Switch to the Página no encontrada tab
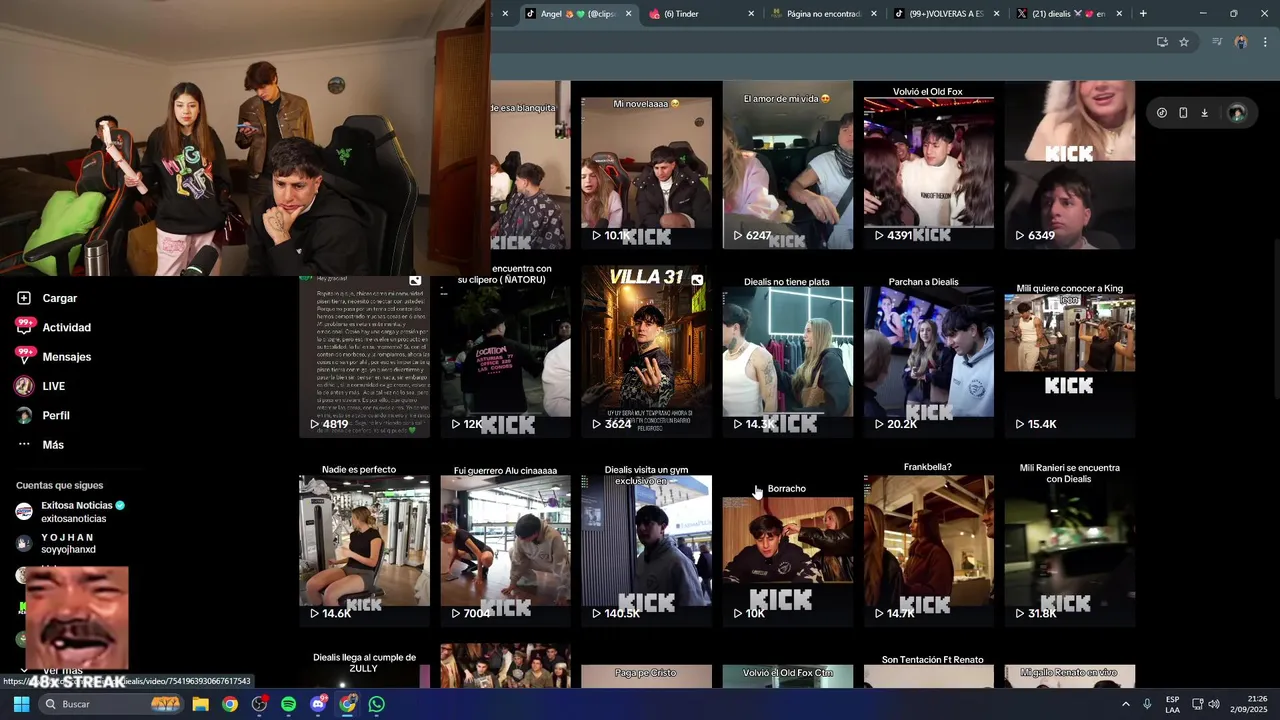The height and width of the screenshot is (720, 1280). click(823, 14)
